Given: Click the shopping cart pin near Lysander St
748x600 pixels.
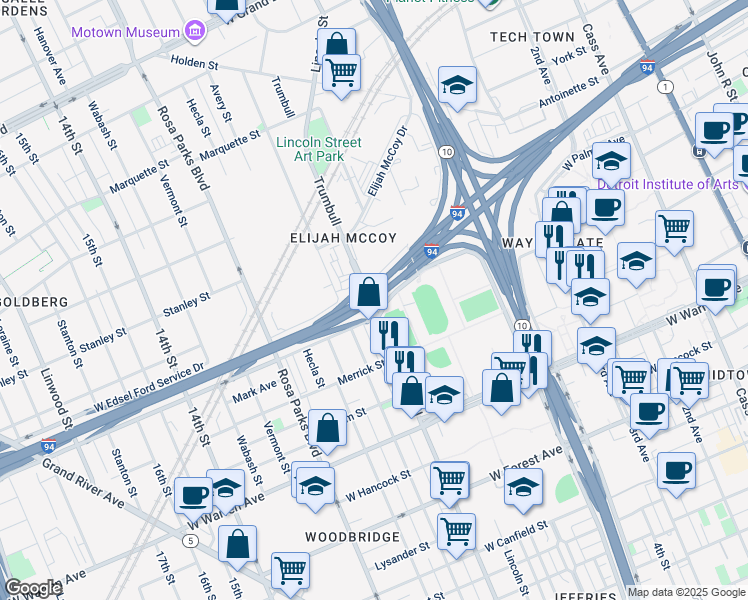Looking at the screenshot, I should (457, 530).
